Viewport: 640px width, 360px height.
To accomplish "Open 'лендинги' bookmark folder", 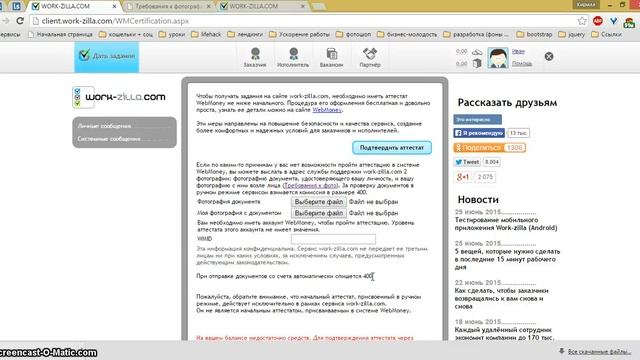I will point(245,34).
